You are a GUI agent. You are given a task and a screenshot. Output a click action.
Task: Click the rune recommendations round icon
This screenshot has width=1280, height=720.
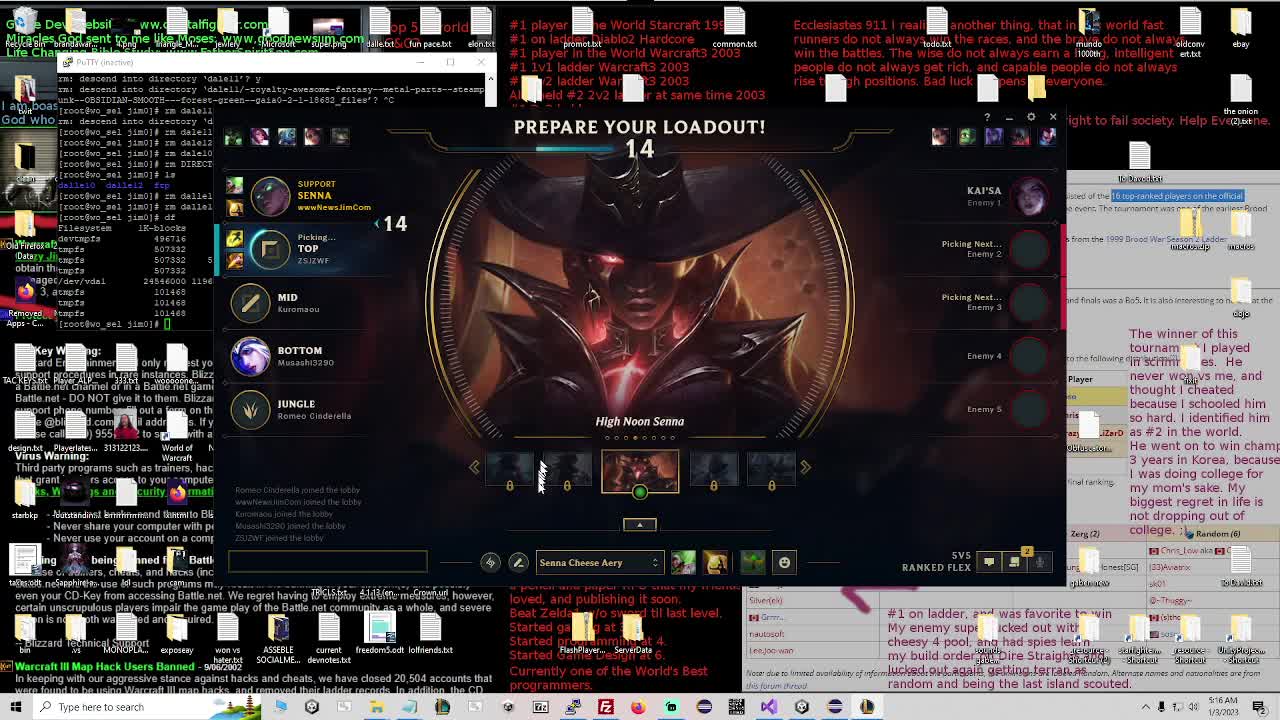pyautogui.click(x=490, y=563)
